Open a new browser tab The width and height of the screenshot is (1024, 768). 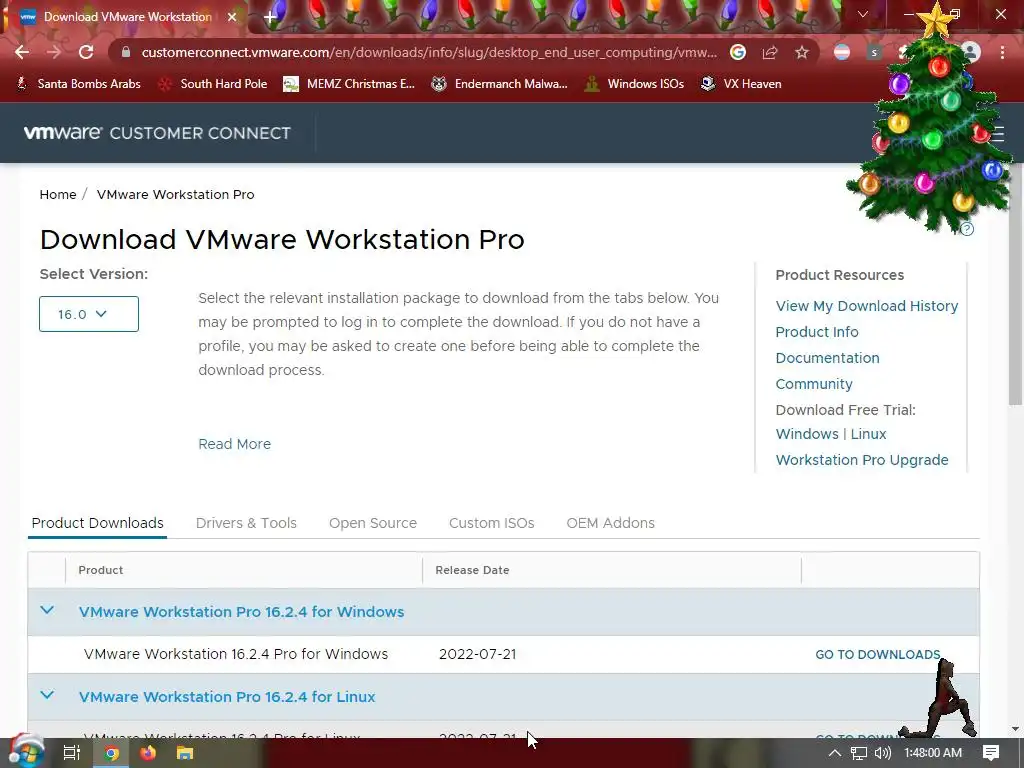point(270,17)
